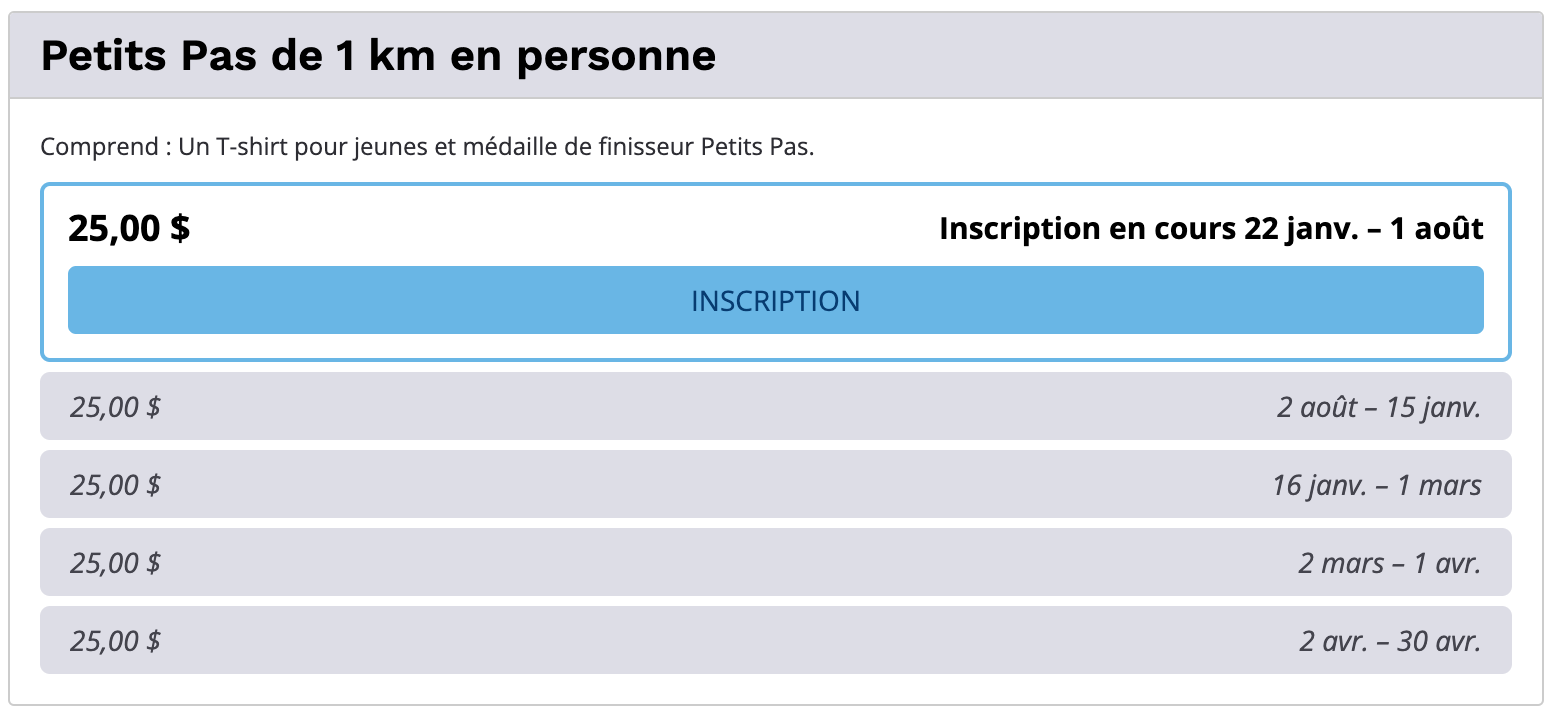Image resolution: width=1554 pixels, height=719 pixels.
Task: Click the empty middle of the 2 août – 15 janv. row
Action: coord(700,407)
